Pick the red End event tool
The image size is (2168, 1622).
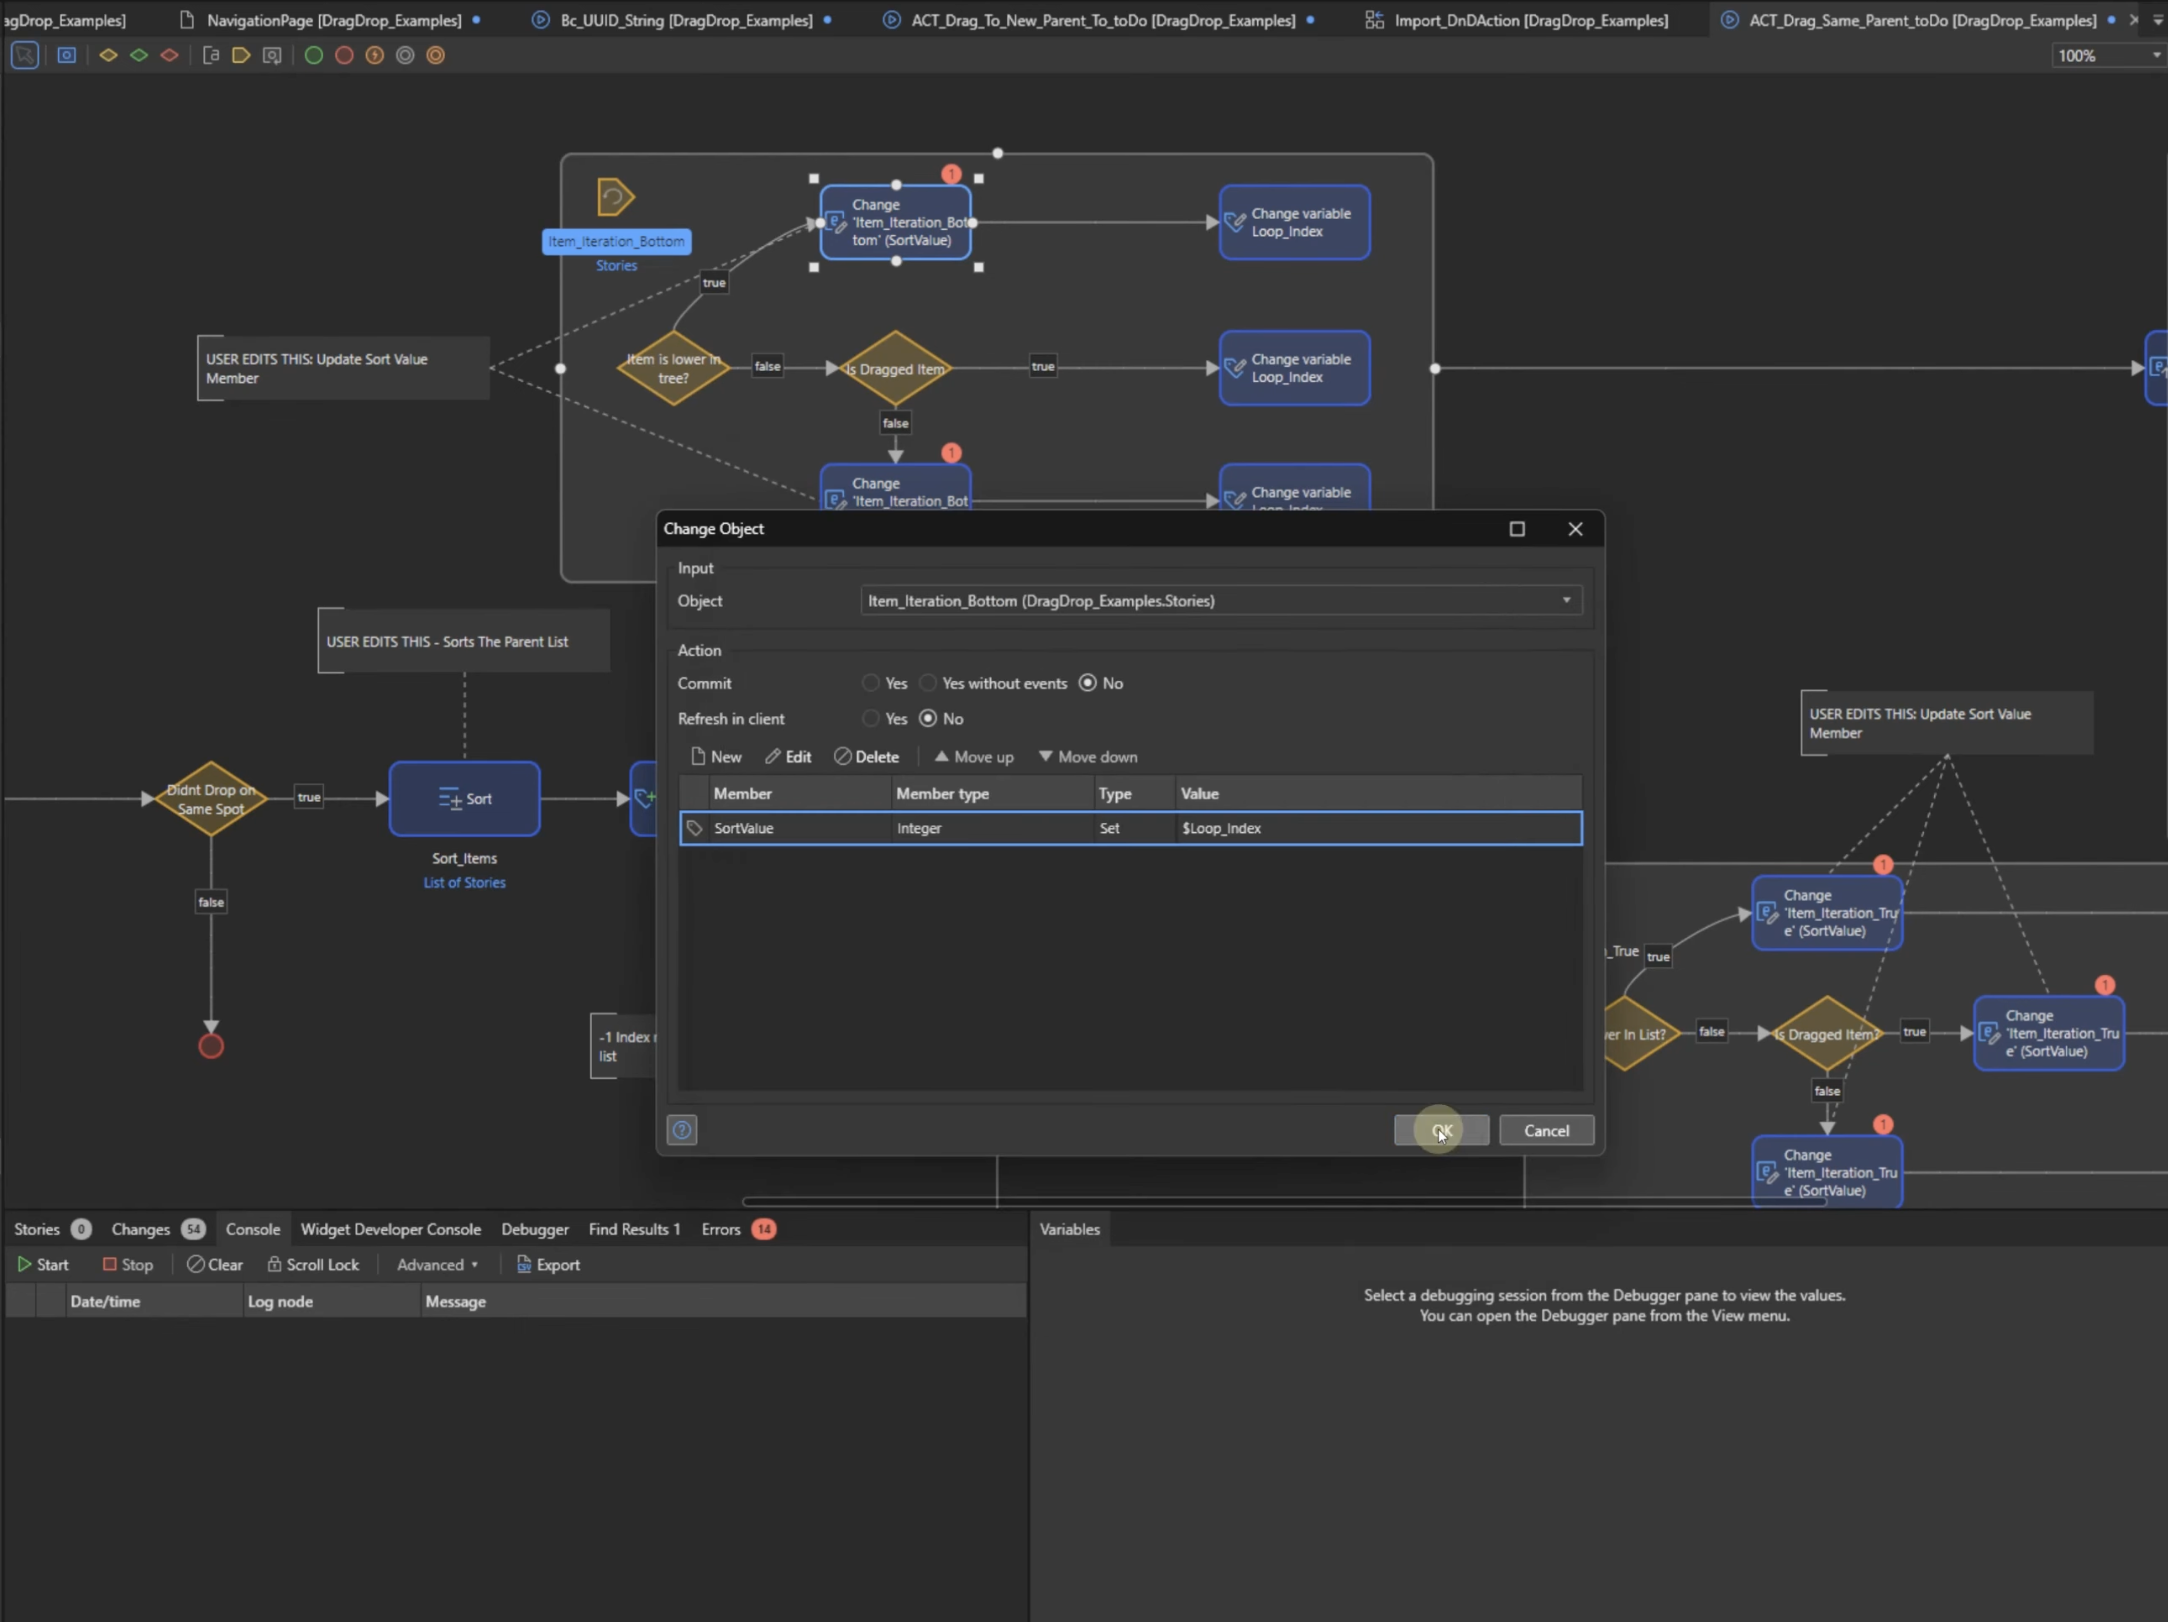click(344, 55)
